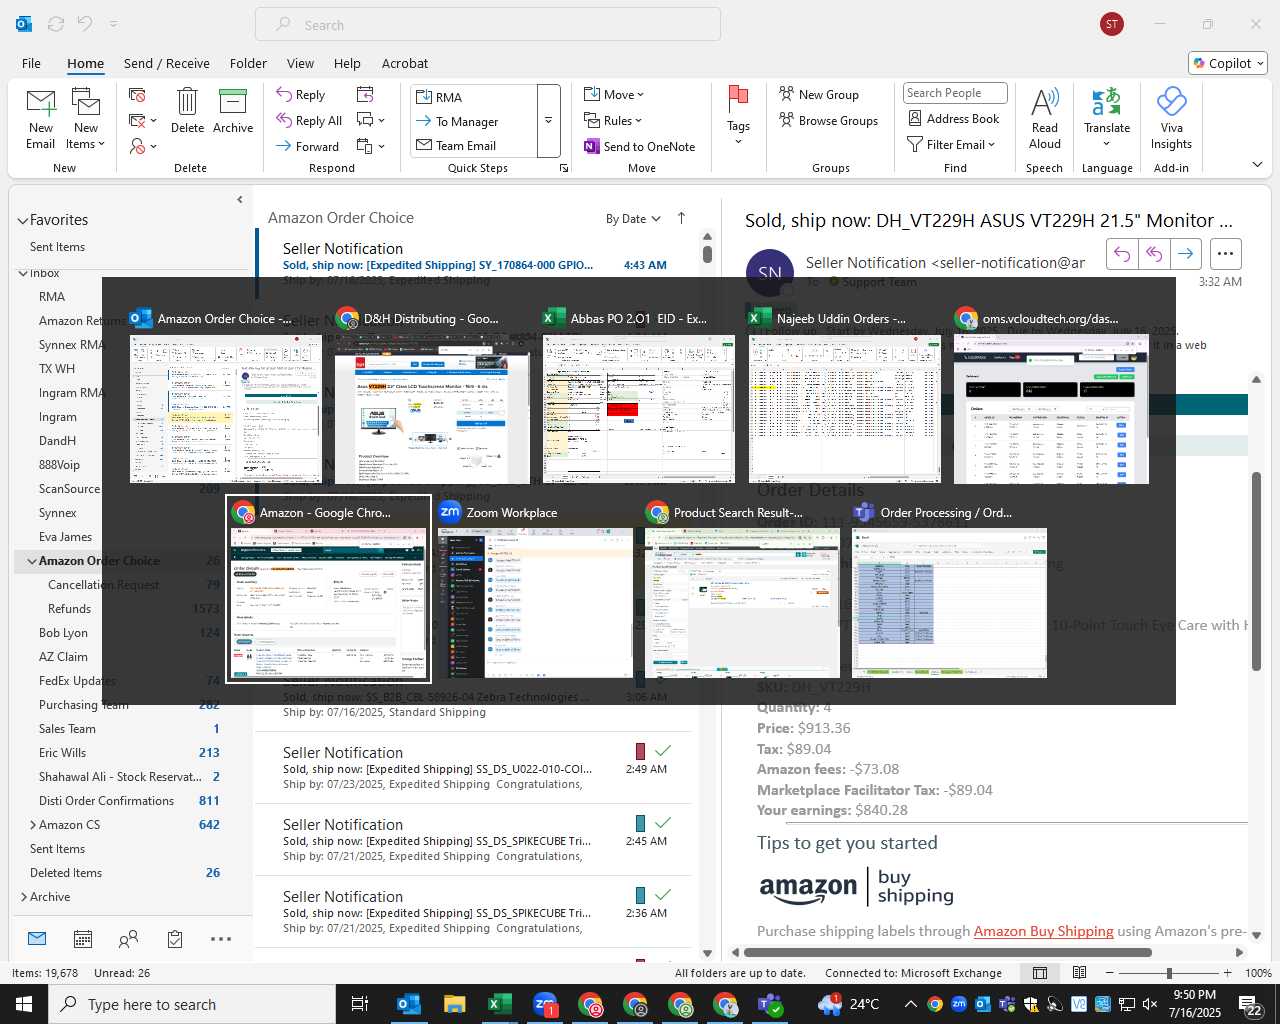Click Send to OneNote
Image resolution: width=1280 pixels, height=1024 pixels.
[x=640, y=146]
